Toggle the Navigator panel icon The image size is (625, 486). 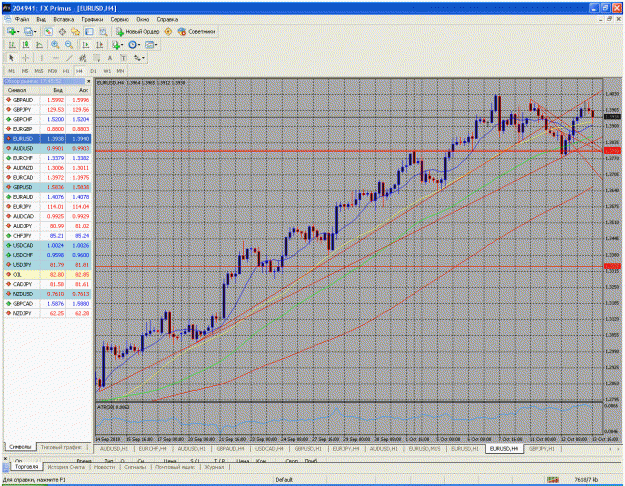tap(75, 31)
